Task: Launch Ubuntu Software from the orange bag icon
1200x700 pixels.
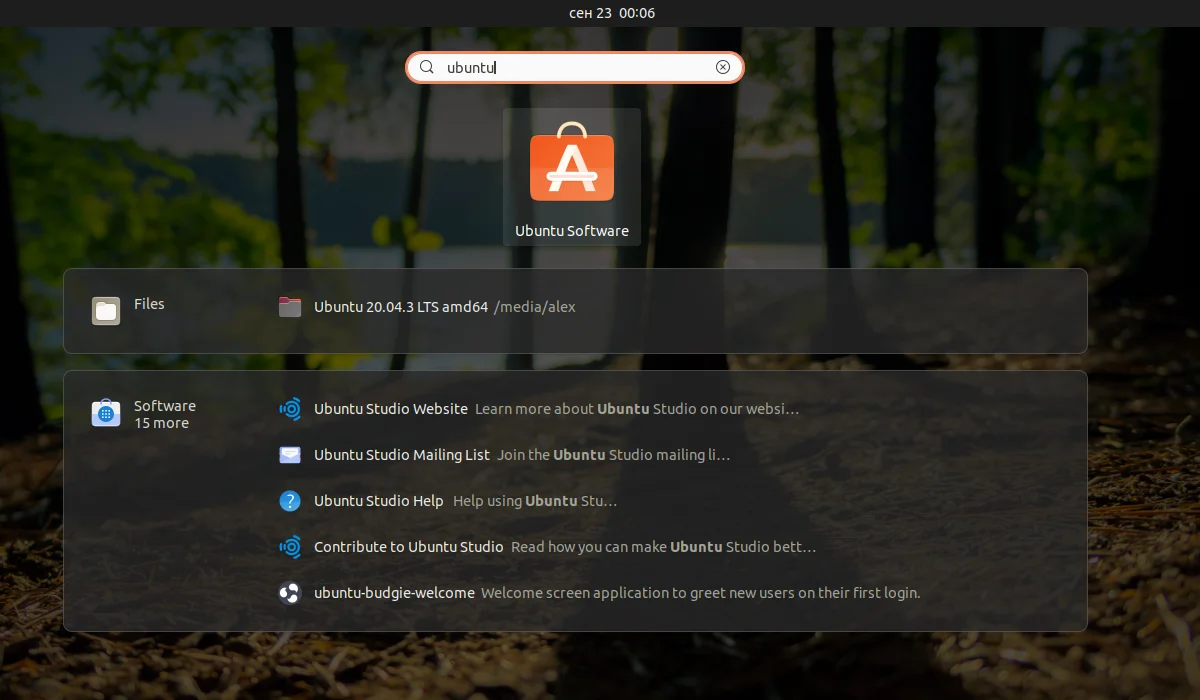Action: click(572, 163)
